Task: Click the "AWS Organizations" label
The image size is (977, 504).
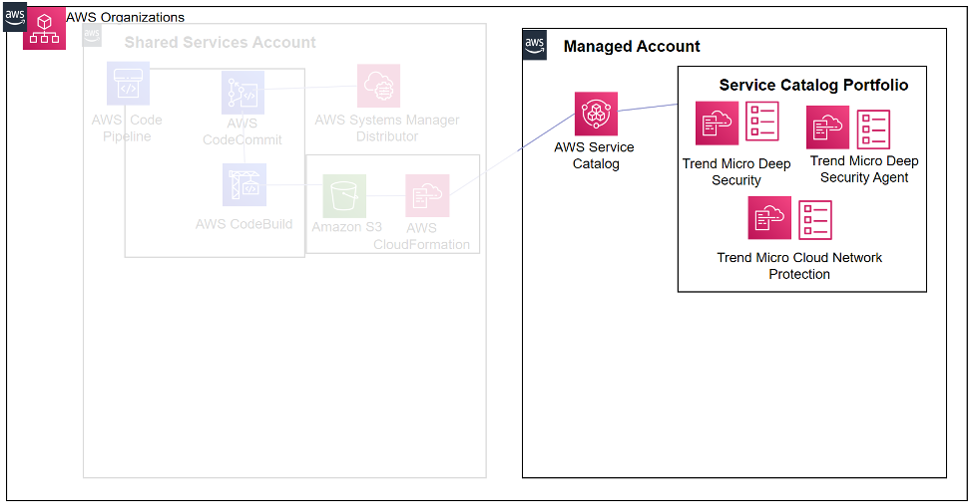Action: coord(125,17)
